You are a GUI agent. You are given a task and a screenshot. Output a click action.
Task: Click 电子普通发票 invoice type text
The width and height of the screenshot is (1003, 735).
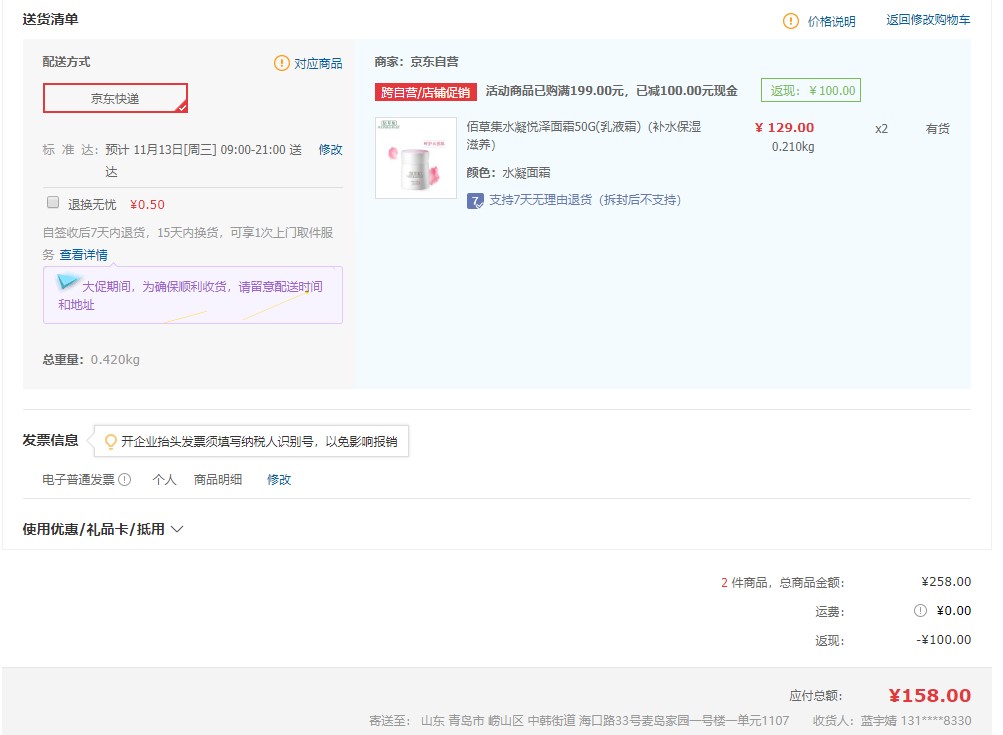[79, 479]
